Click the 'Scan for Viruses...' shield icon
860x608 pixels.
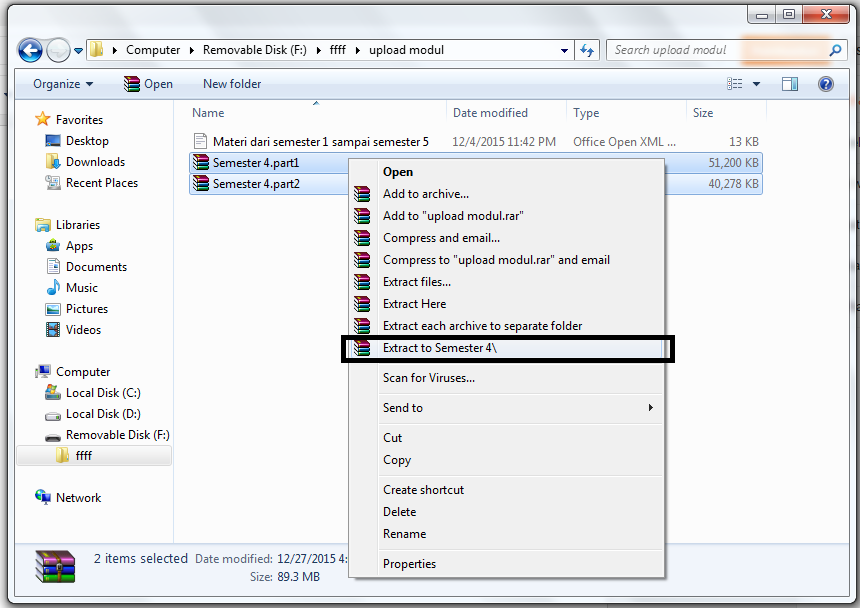tap(361, 379)
